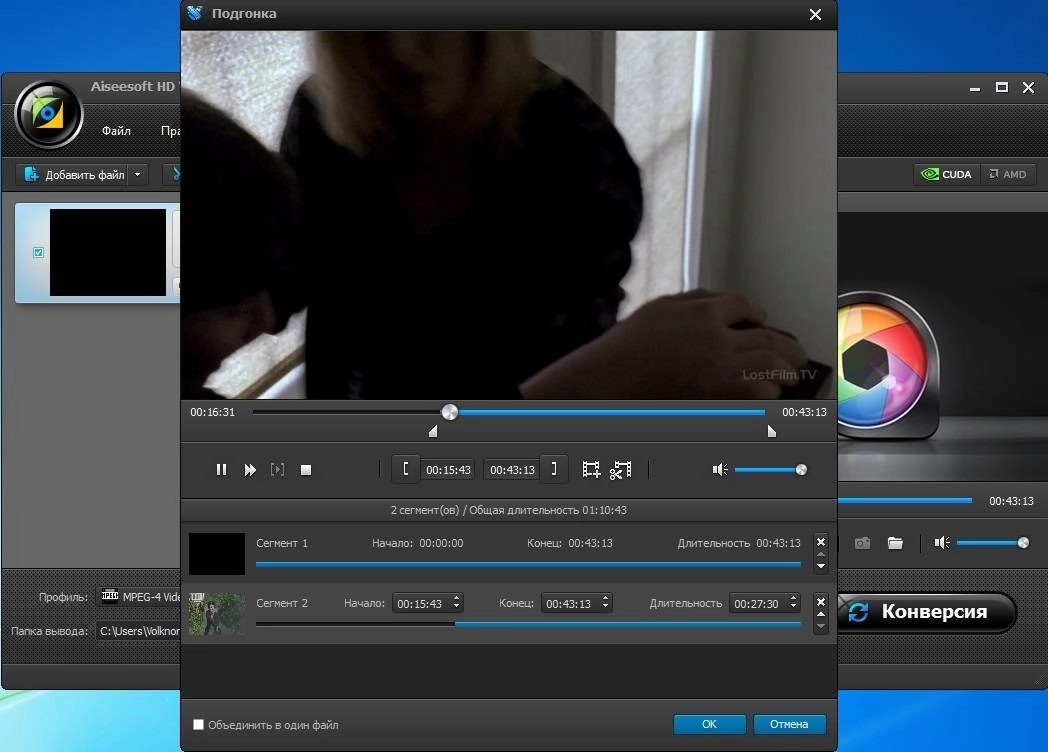Open snapshot folder icon in preview
The height and width of the screenshot is (752, 1048).
tap(895, 543)
